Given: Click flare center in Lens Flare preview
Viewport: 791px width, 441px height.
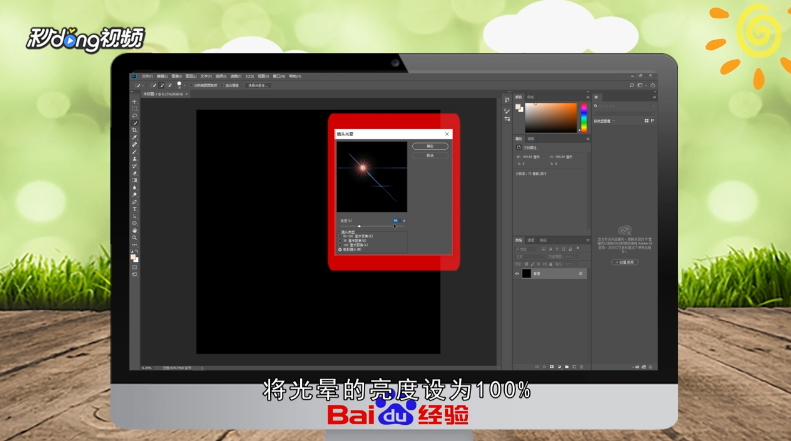Looking at the screenshot, I should (x=363, y=168).
